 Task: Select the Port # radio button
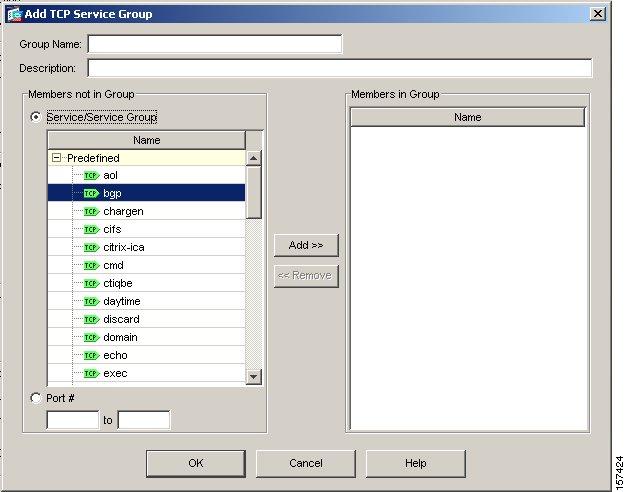pyautogui.click(x=35, y=398)
